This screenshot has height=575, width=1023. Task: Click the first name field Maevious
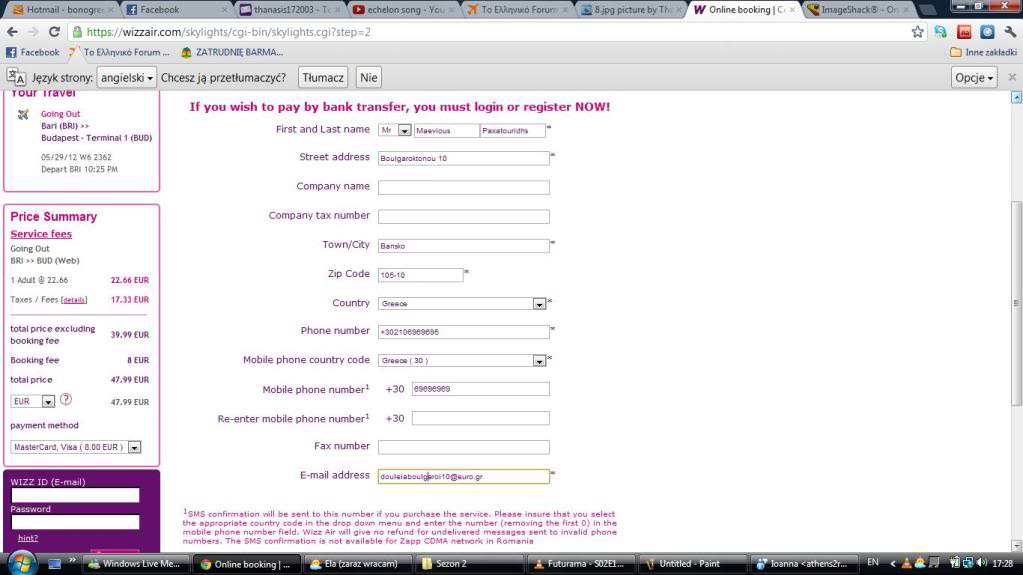446,131
